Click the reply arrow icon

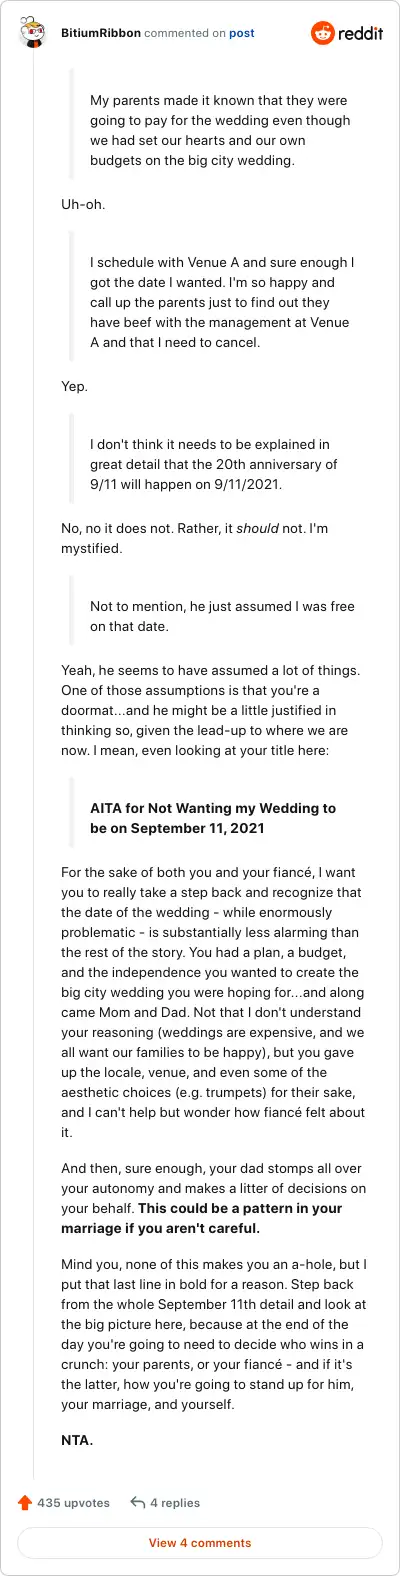coord(137,1502)
